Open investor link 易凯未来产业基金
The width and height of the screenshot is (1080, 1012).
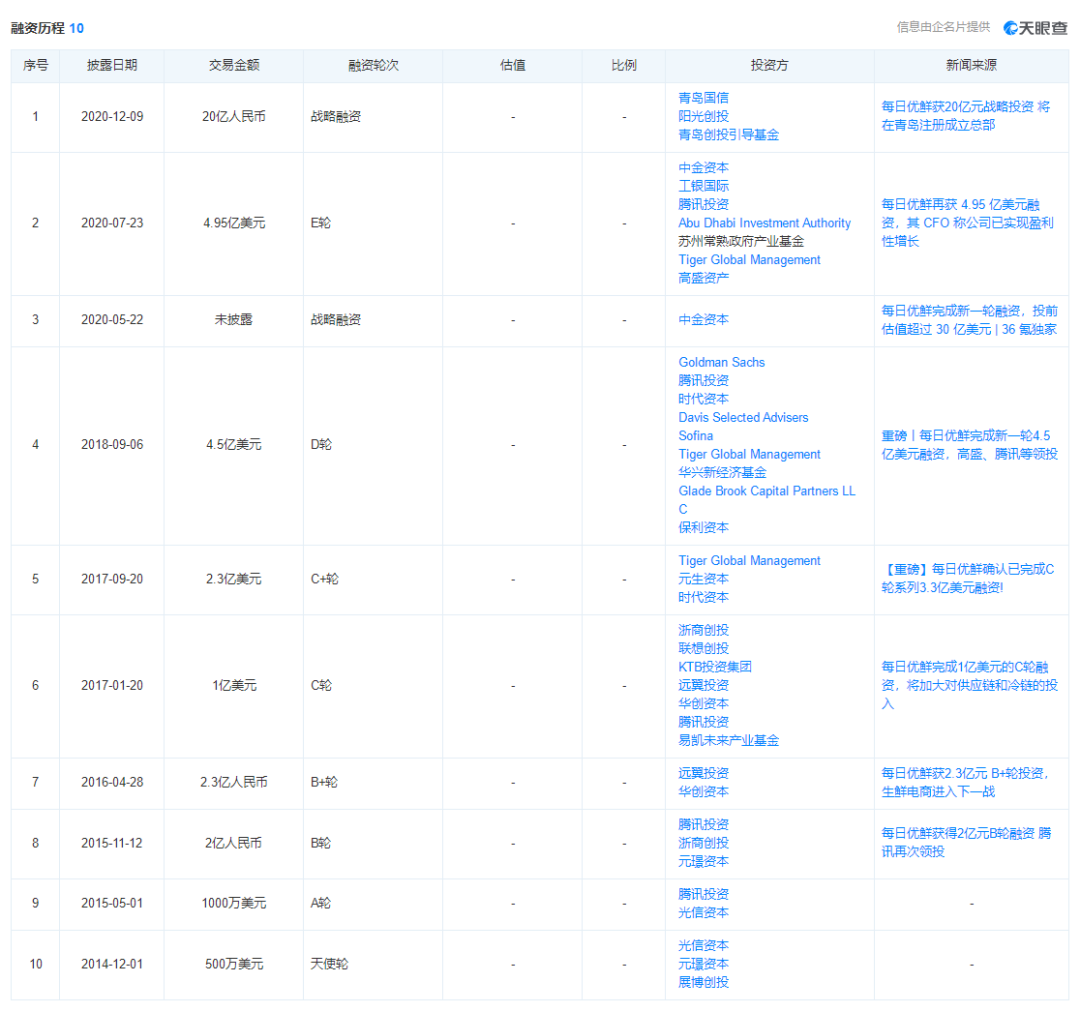(729, 741)
